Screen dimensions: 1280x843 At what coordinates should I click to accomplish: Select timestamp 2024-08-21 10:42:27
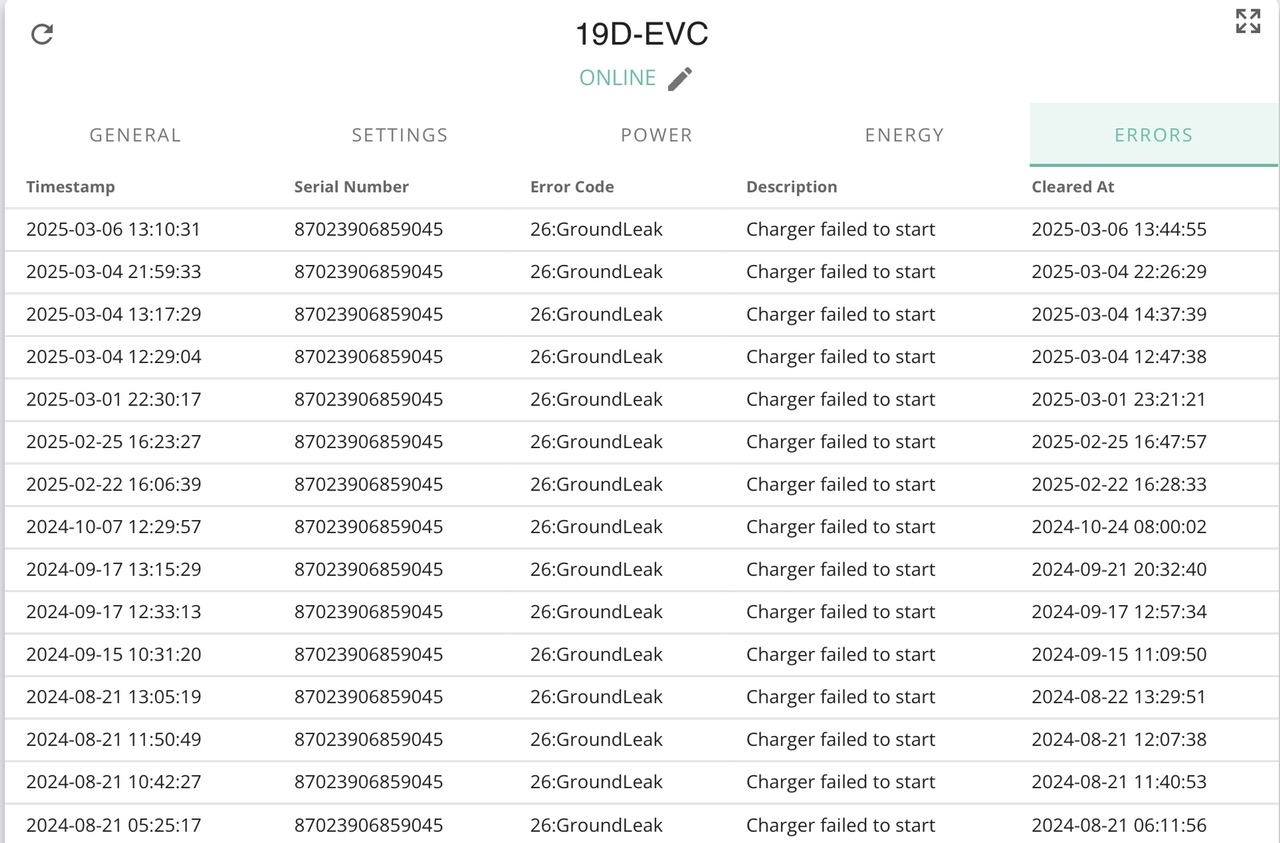click(x=113, y=782)
